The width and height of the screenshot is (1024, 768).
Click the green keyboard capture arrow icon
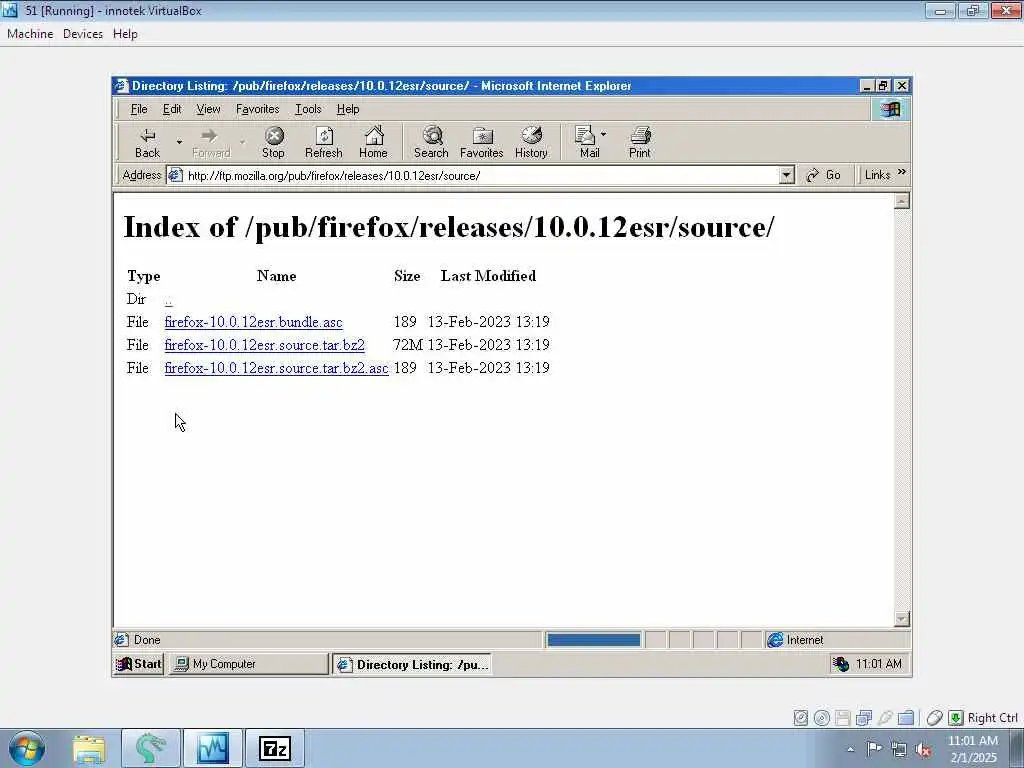tap(955, 718)
